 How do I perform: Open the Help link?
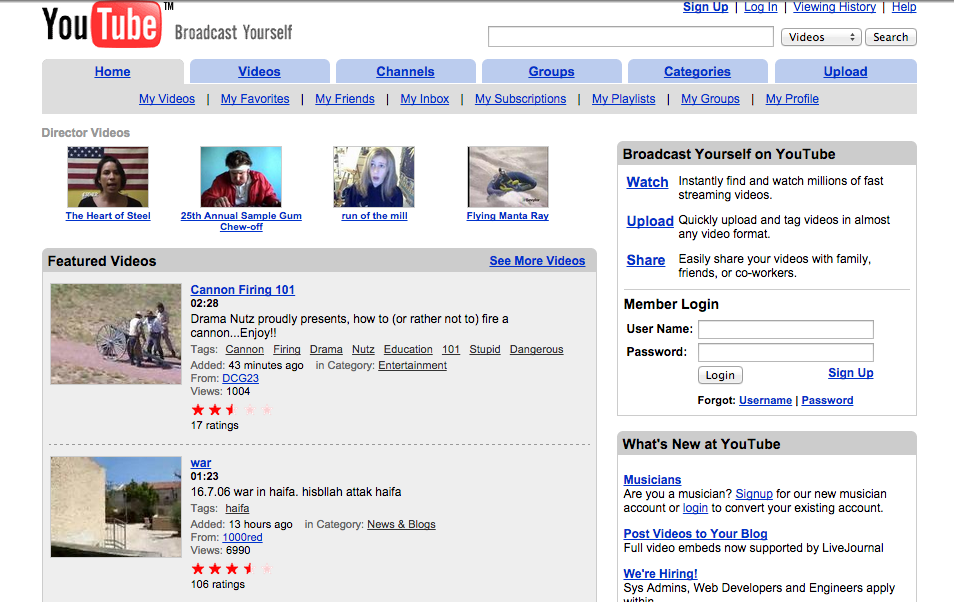(904, 7)
